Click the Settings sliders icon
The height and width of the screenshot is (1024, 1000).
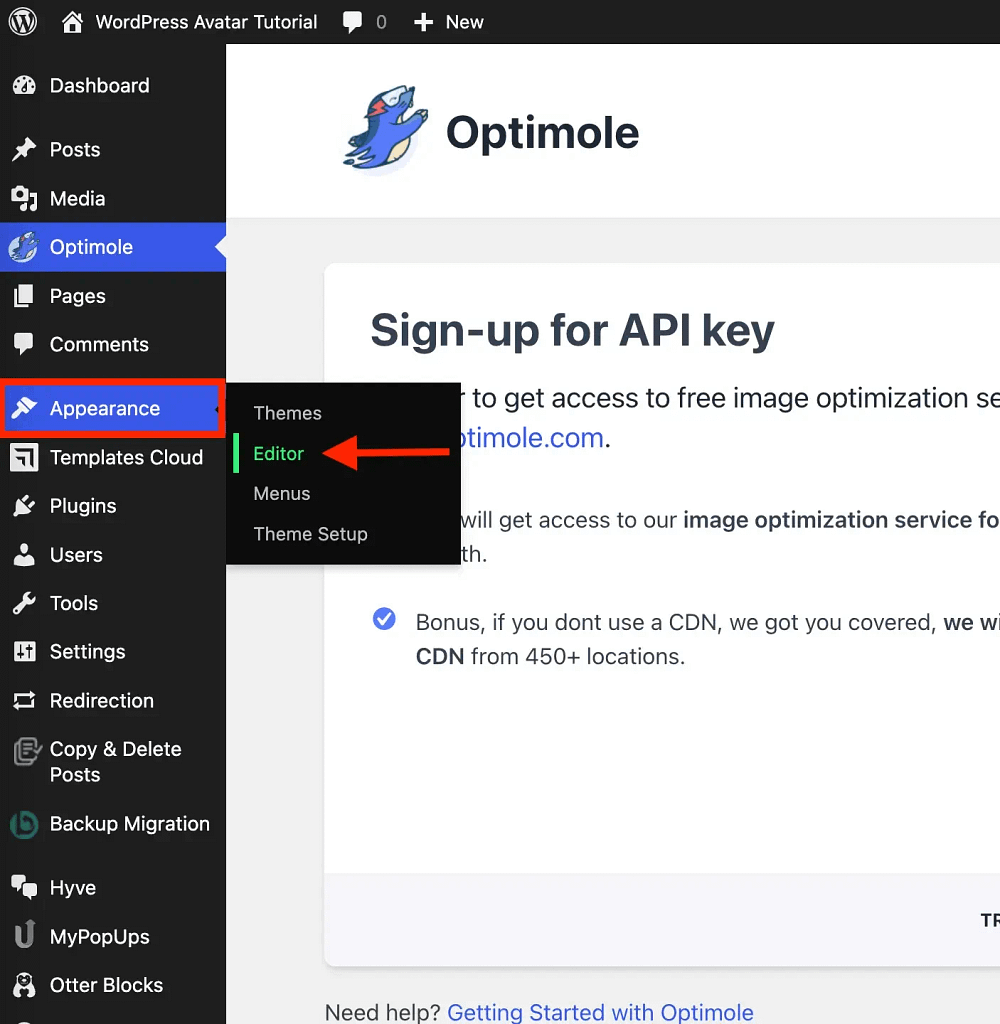pyautogui.click(x=24, y=652)
